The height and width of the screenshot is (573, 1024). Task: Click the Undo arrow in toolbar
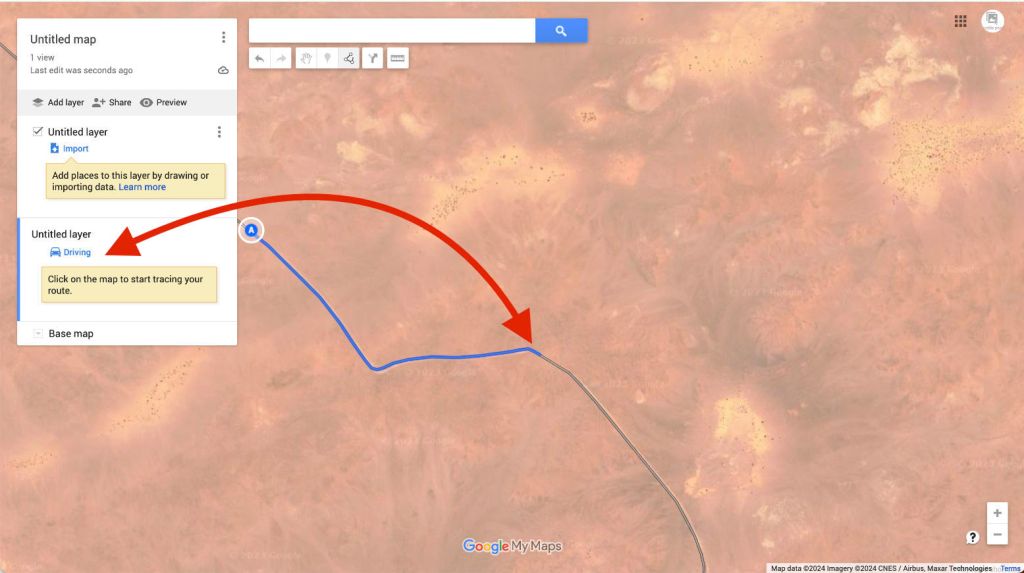tap(259, 59)
